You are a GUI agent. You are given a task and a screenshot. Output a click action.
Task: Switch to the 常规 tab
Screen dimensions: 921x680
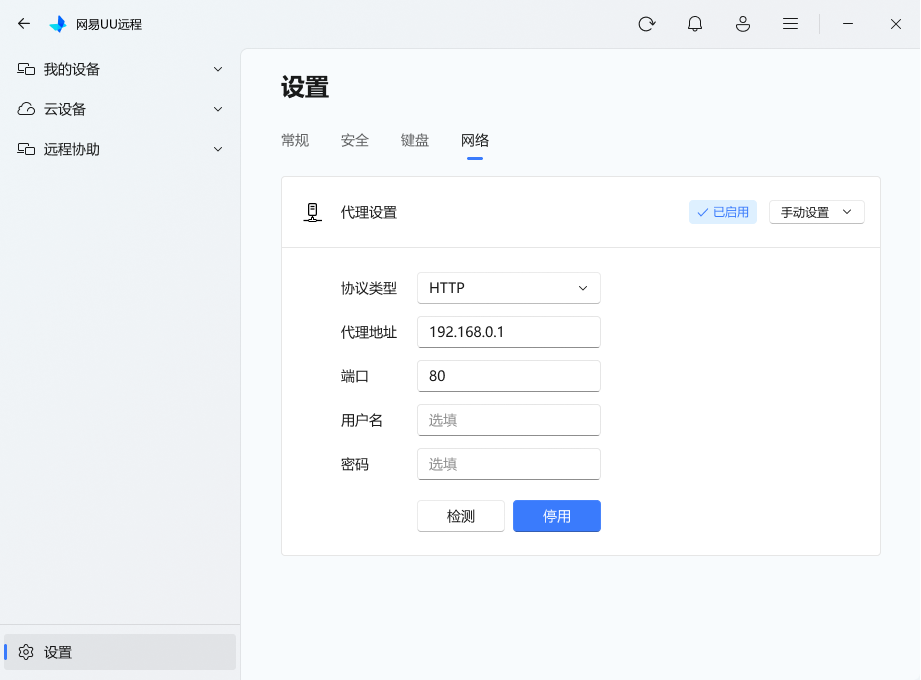coord(295,140)
